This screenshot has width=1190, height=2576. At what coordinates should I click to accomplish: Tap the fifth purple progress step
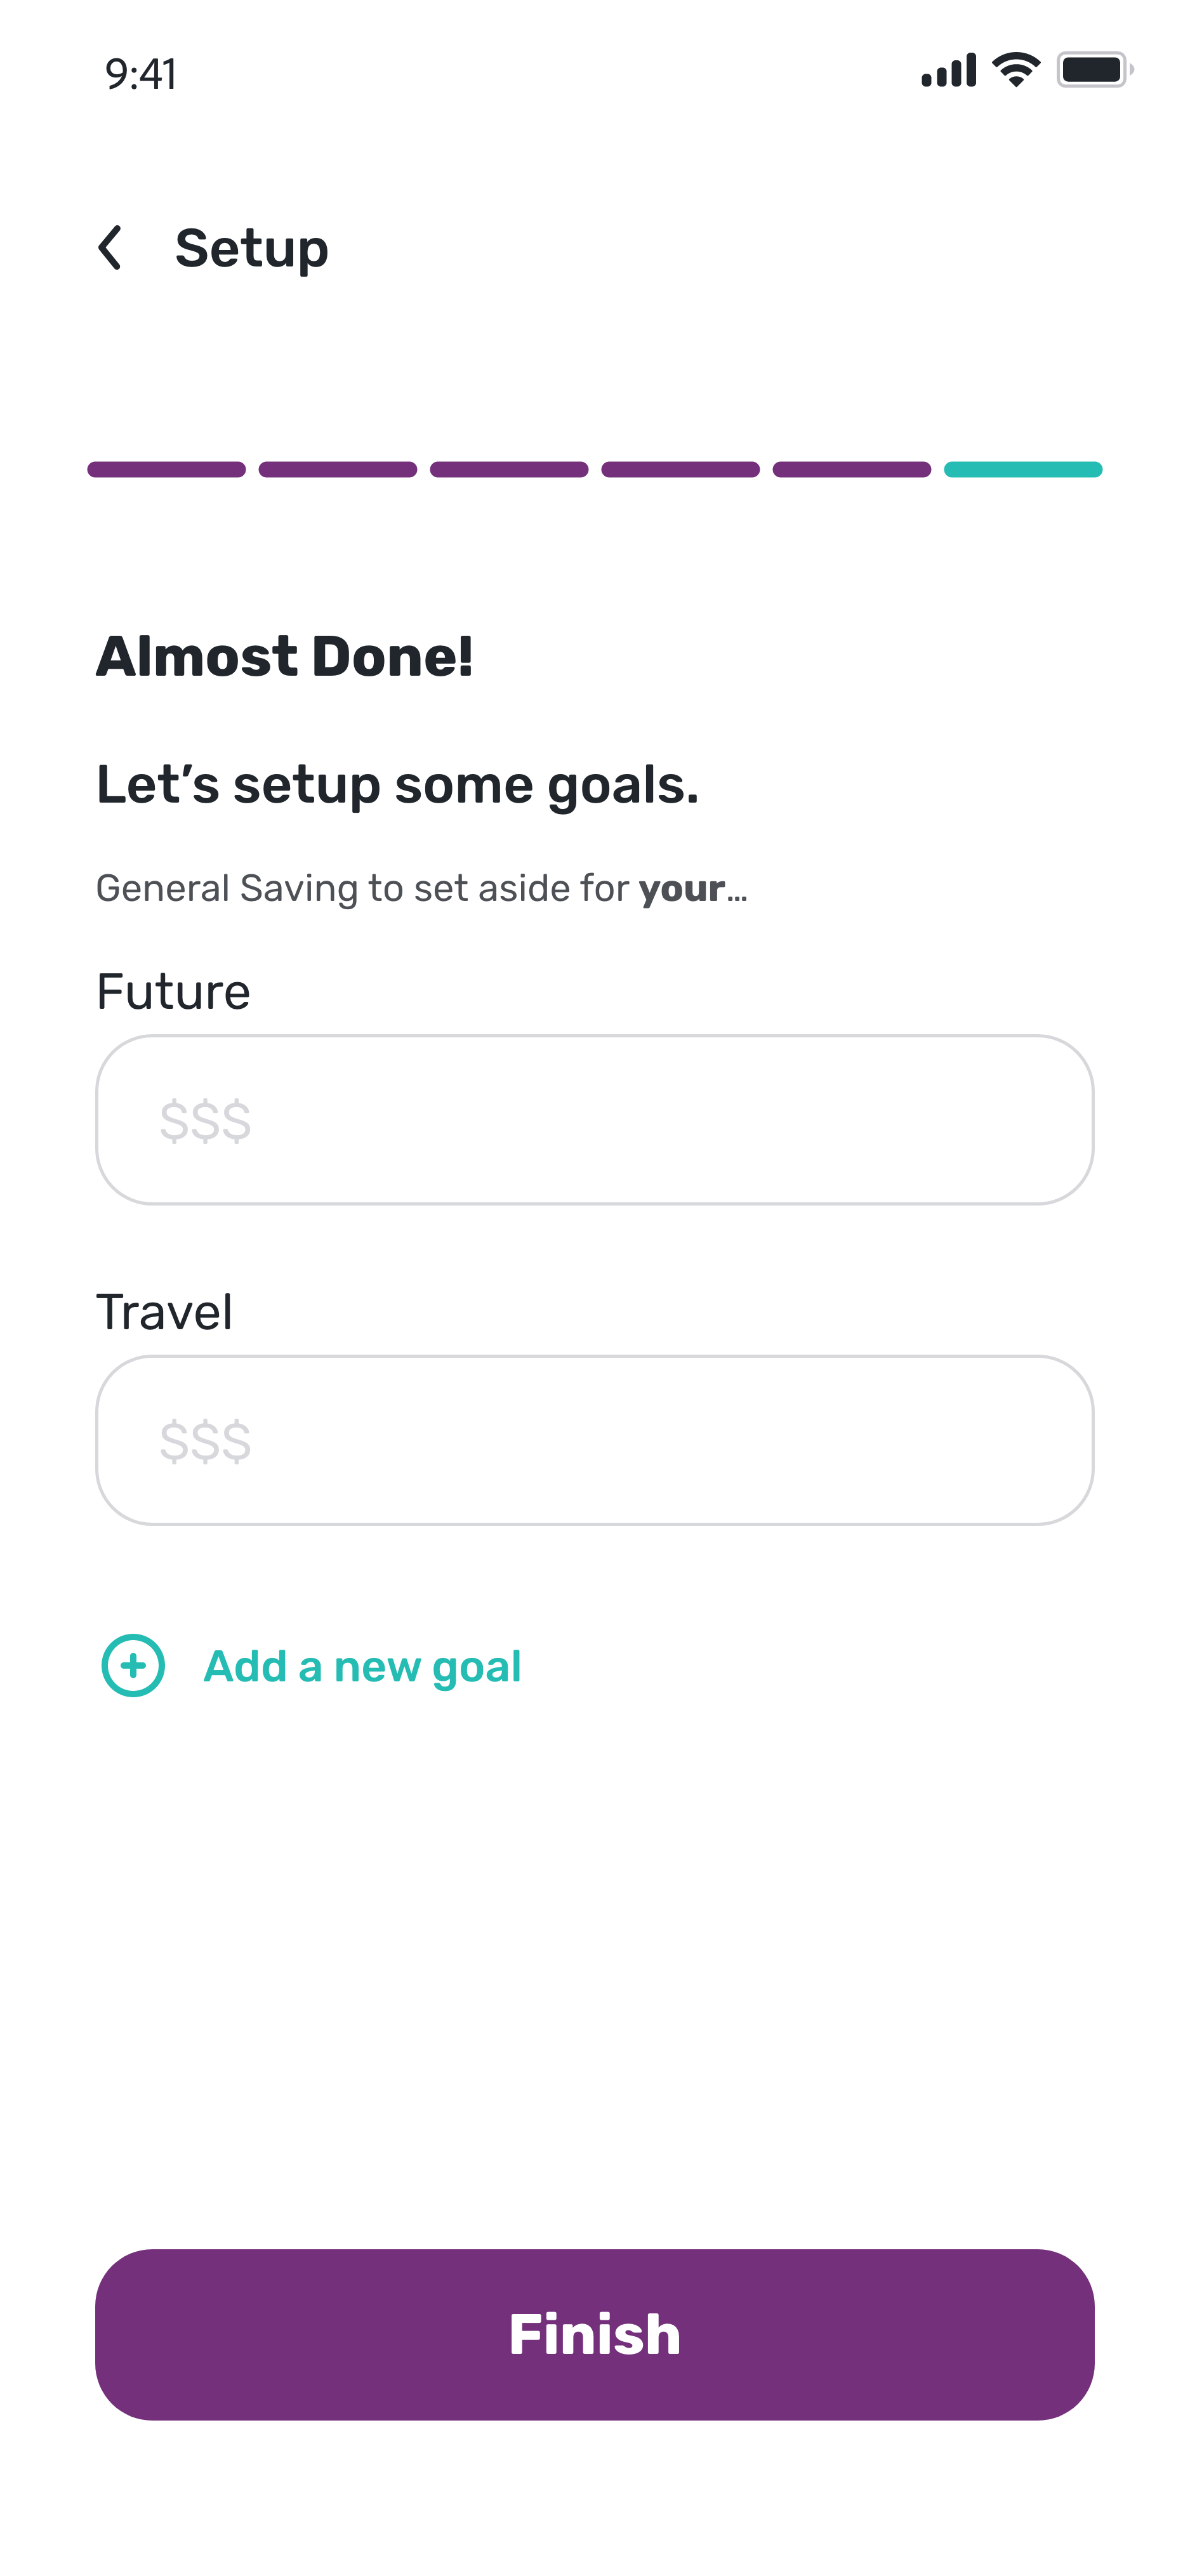click(x=852, y=469)
